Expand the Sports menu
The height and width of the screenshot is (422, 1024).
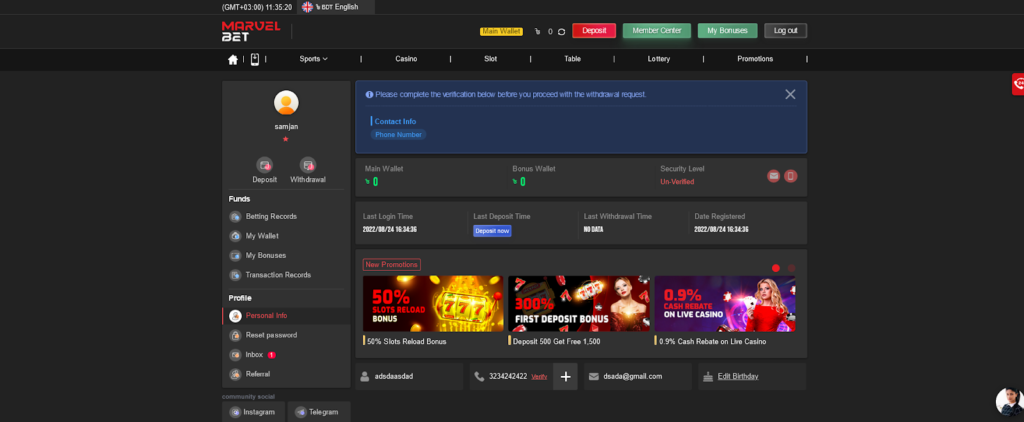[x=313, y=59]
